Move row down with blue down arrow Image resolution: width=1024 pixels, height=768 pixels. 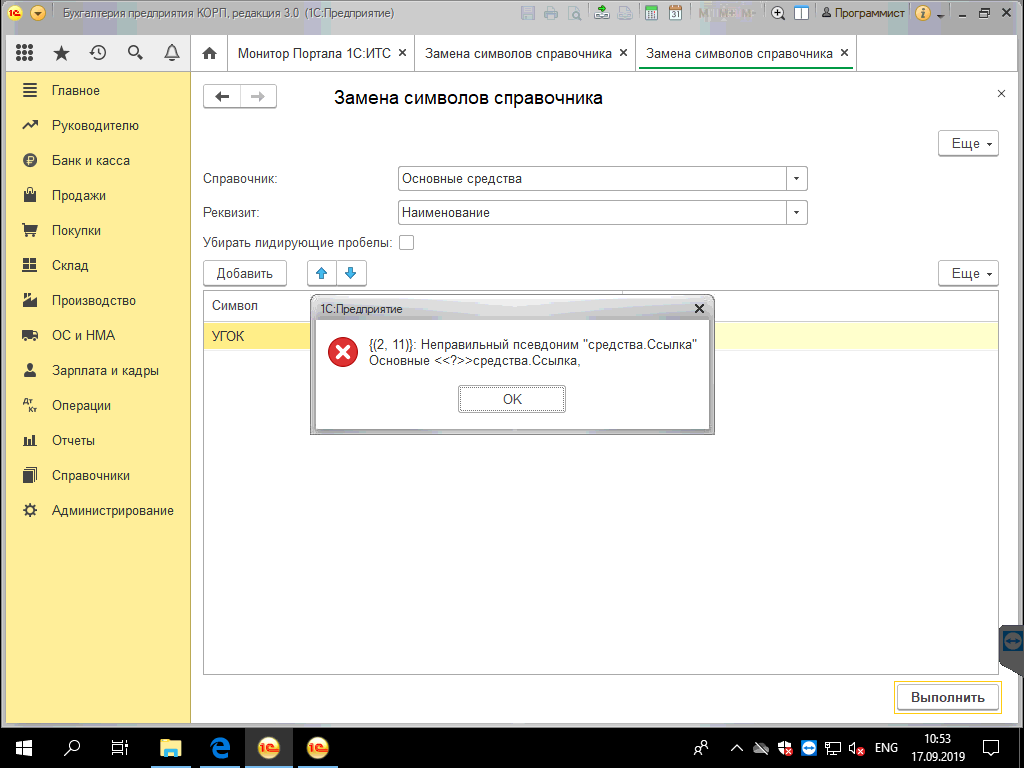click(x=351, y=273)
